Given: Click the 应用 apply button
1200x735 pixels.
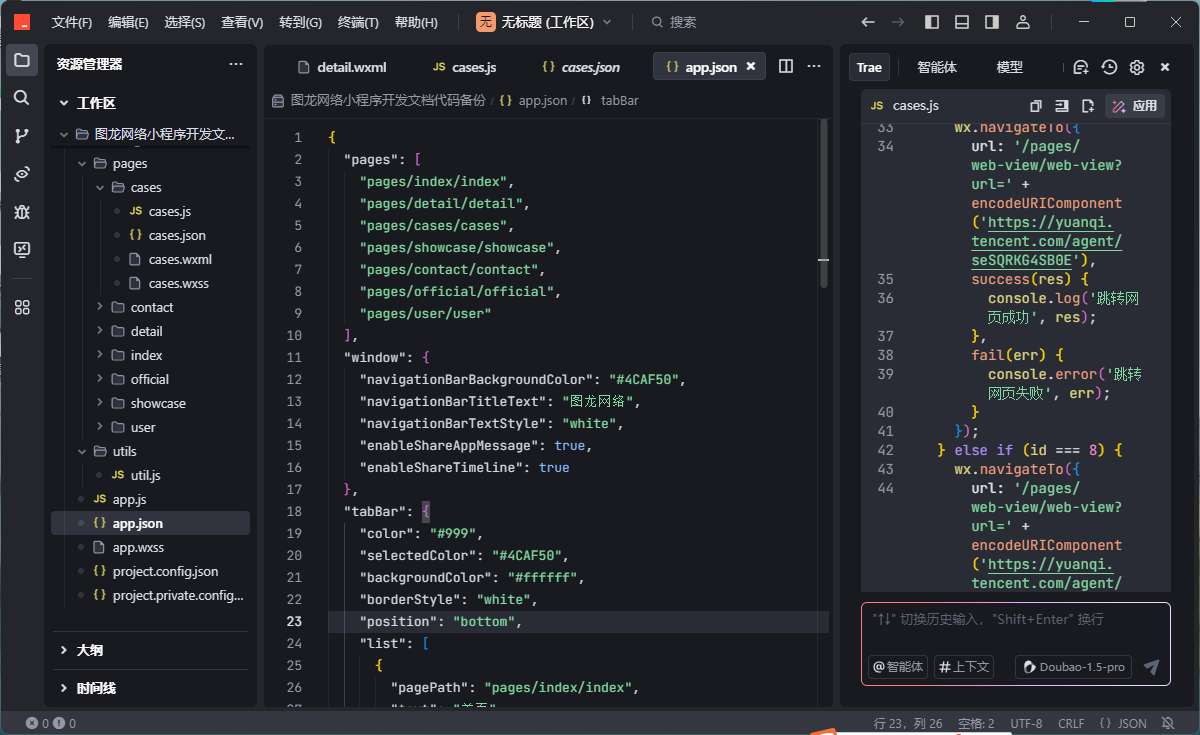Looking at the screenshot, I should (x=1135, y=105).
